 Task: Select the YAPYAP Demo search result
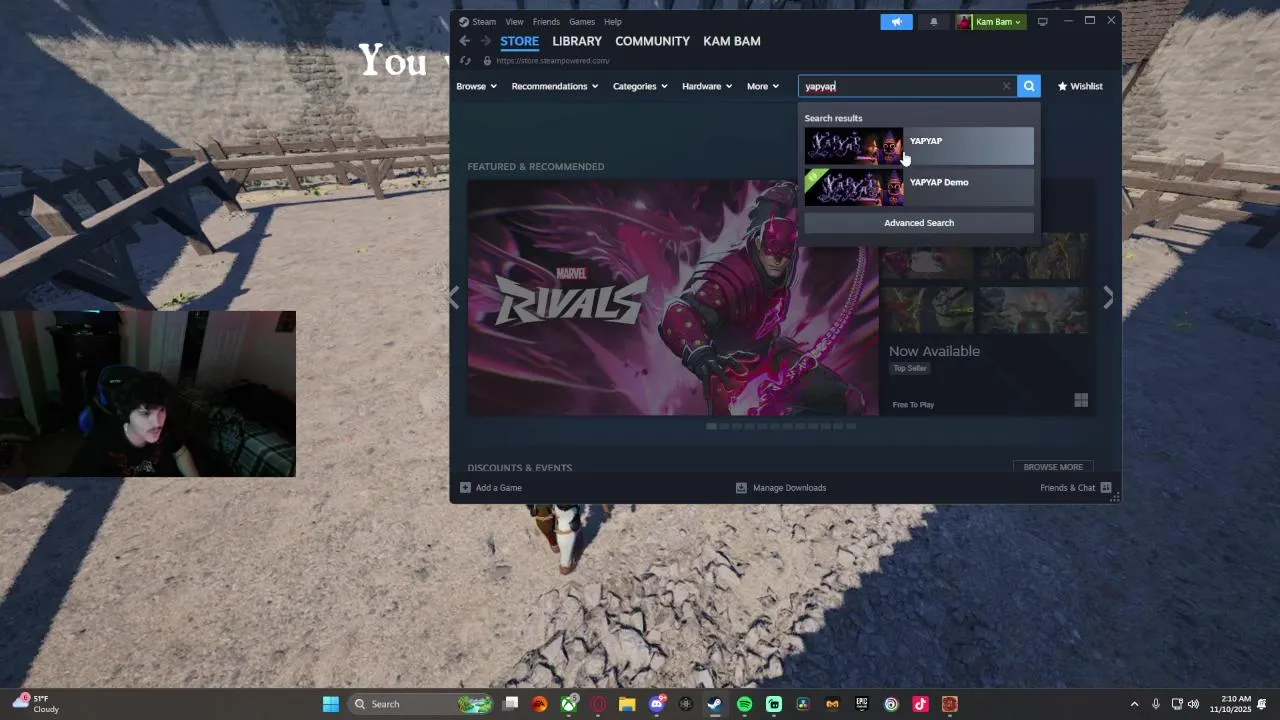coord(919,187)
